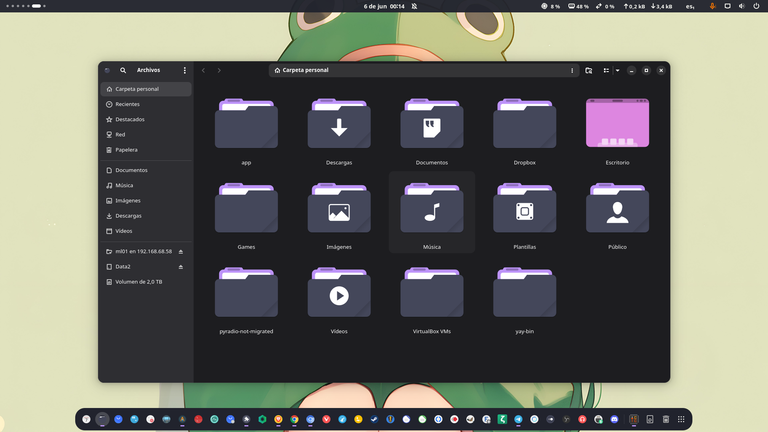The height and width of the screenshot is (432, 768).
Task: Select Carpeta personal in the sidebar
Action: [146, 89]
